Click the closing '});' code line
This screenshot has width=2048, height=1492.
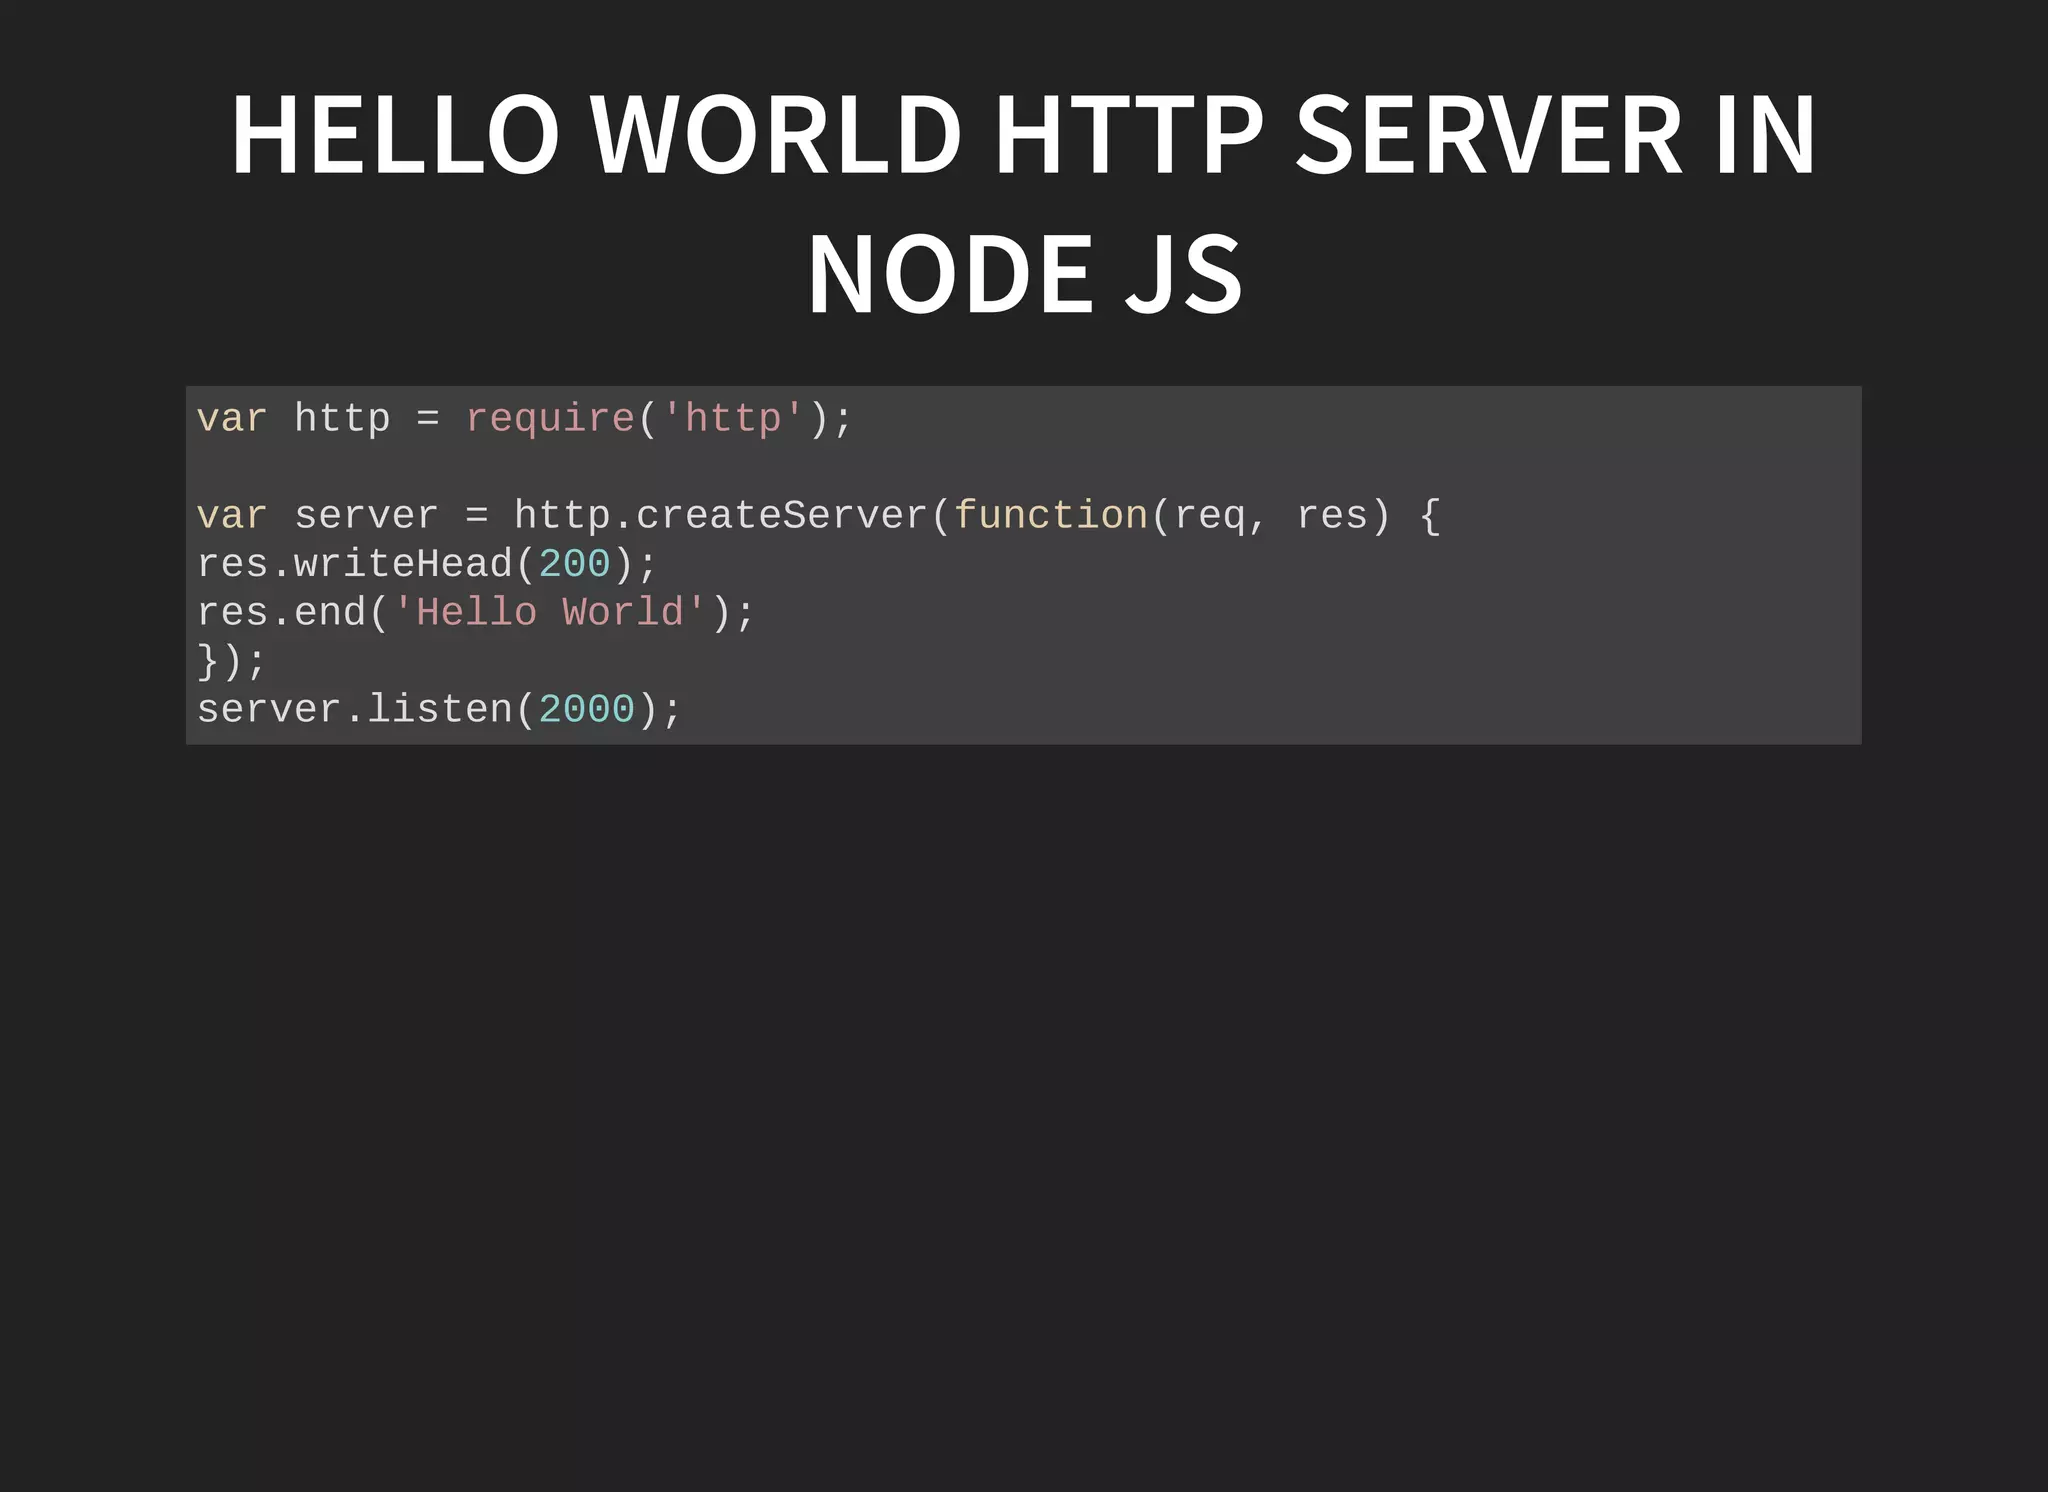pos(231,661)
